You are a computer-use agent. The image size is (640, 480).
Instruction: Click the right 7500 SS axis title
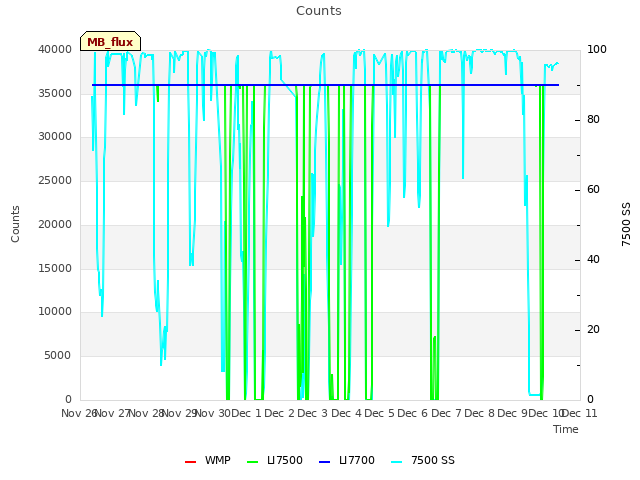(x=626, y=224)
